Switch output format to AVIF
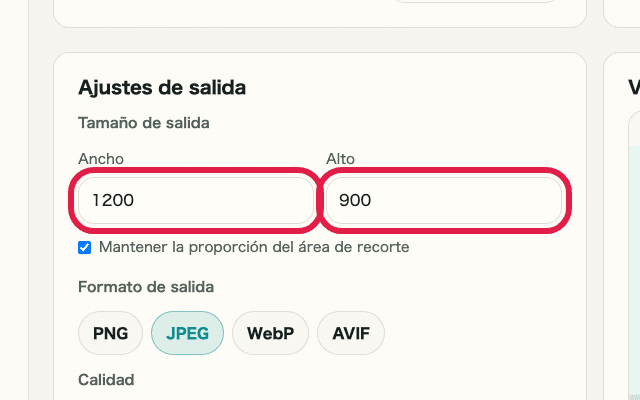This screenshot has height=400, width=640. tap(350, 334)
